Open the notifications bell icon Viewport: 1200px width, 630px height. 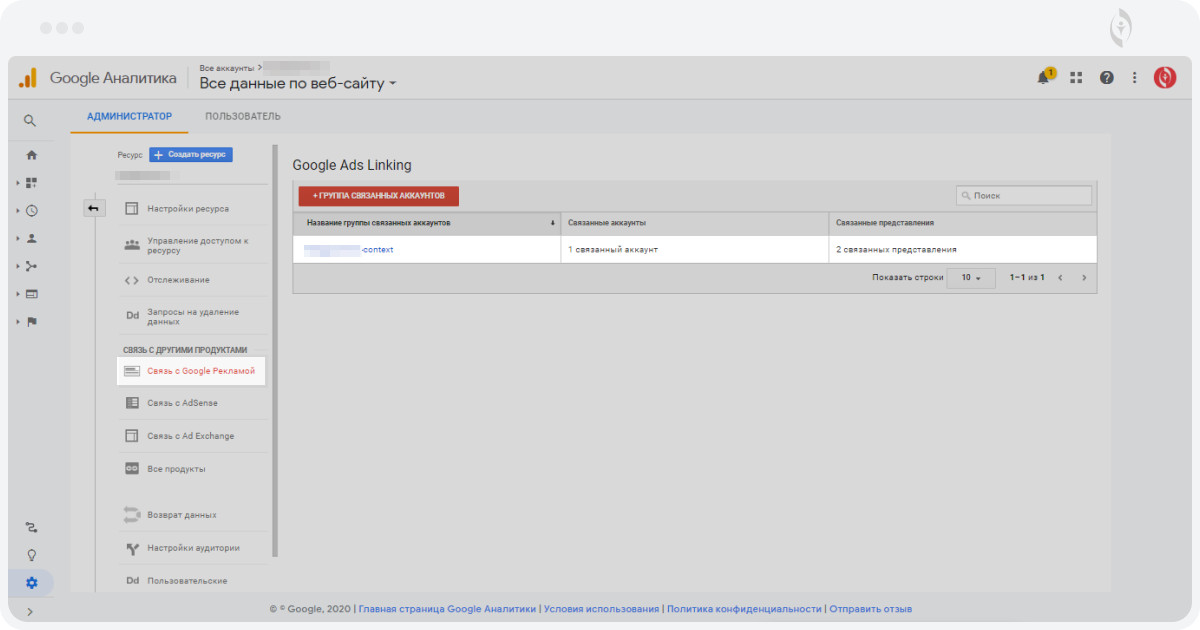pyautogui.click(x=1044, y=78)
